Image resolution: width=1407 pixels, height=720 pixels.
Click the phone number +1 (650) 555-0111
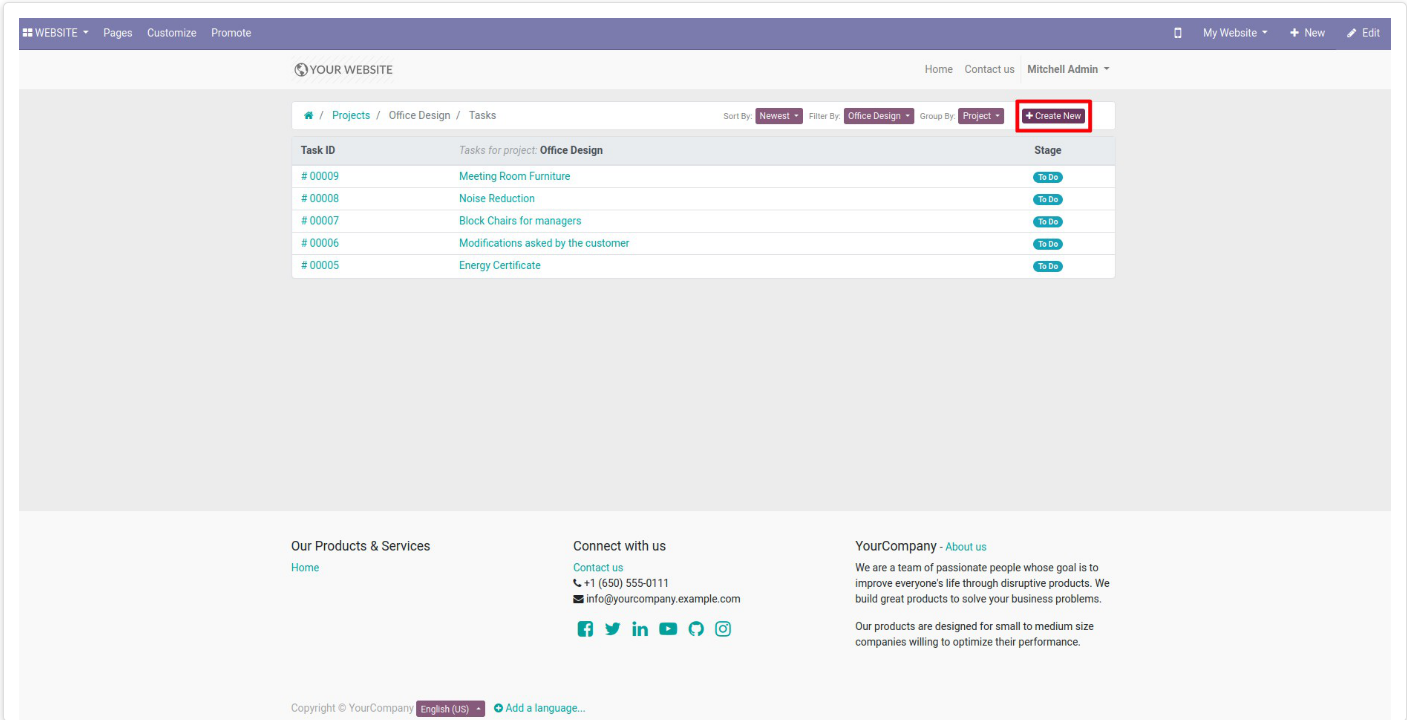pyautogui.click(x=627, y=583)
